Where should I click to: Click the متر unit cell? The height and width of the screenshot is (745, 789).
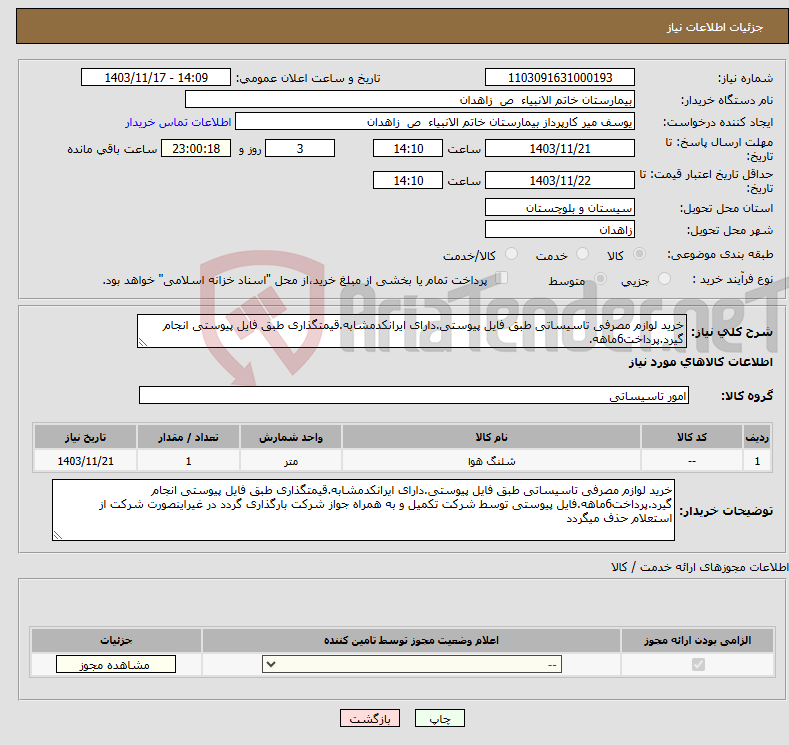click(291, 461)
